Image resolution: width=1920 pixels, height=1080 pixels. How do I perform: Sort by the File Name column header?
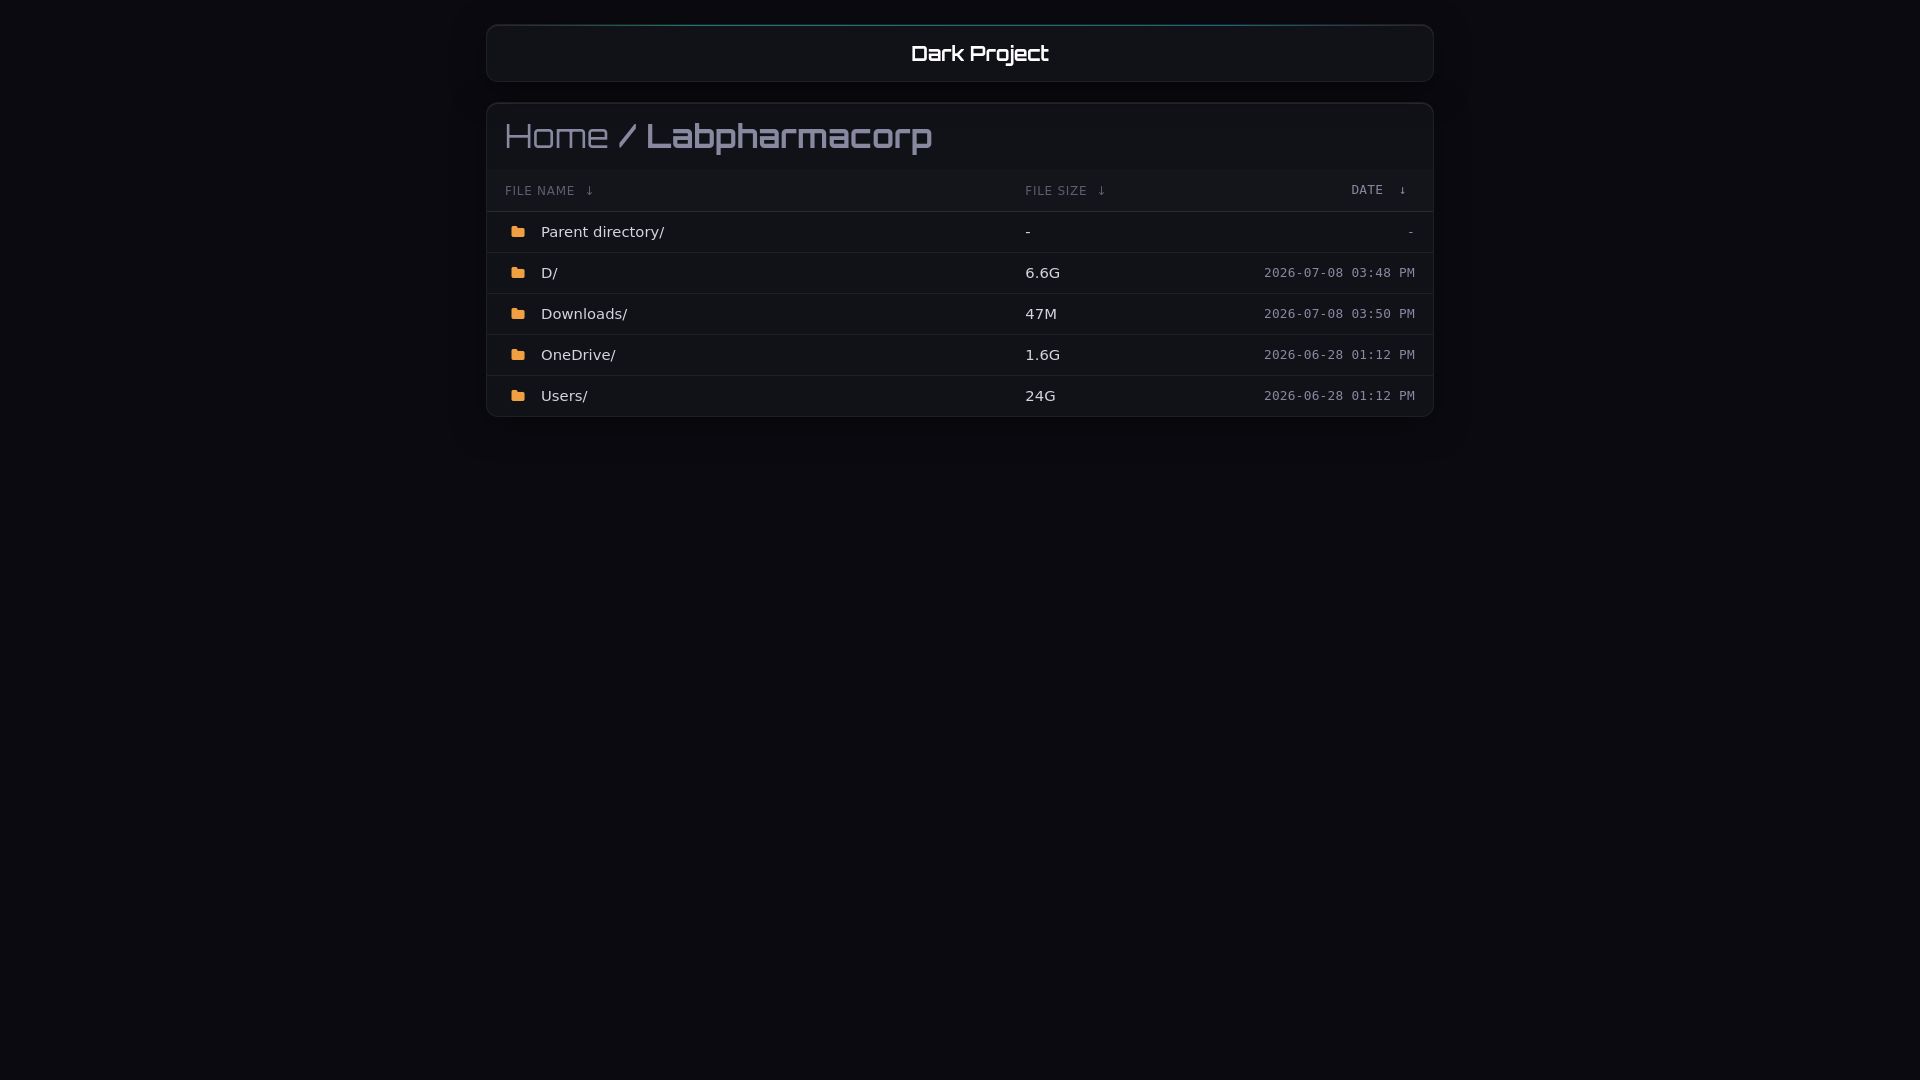pos(540,191)
